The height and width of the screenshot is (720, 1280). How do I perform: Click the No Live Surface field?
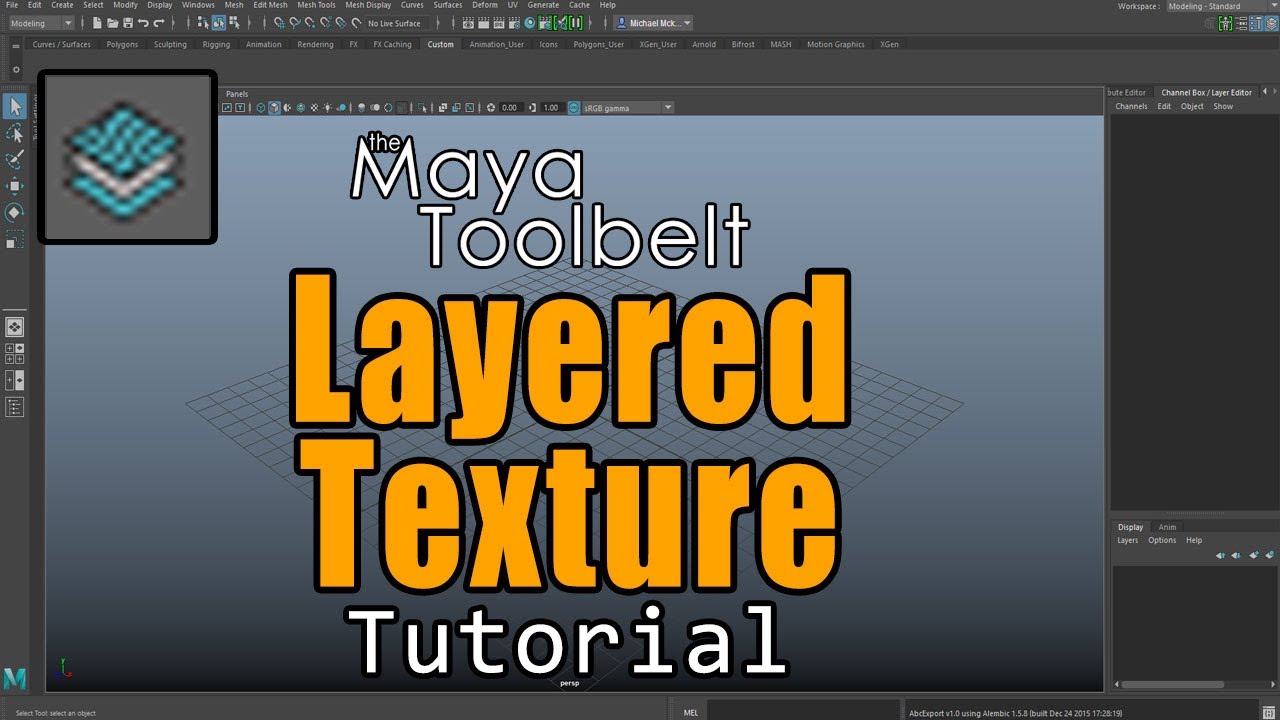[x=395, y=23]
